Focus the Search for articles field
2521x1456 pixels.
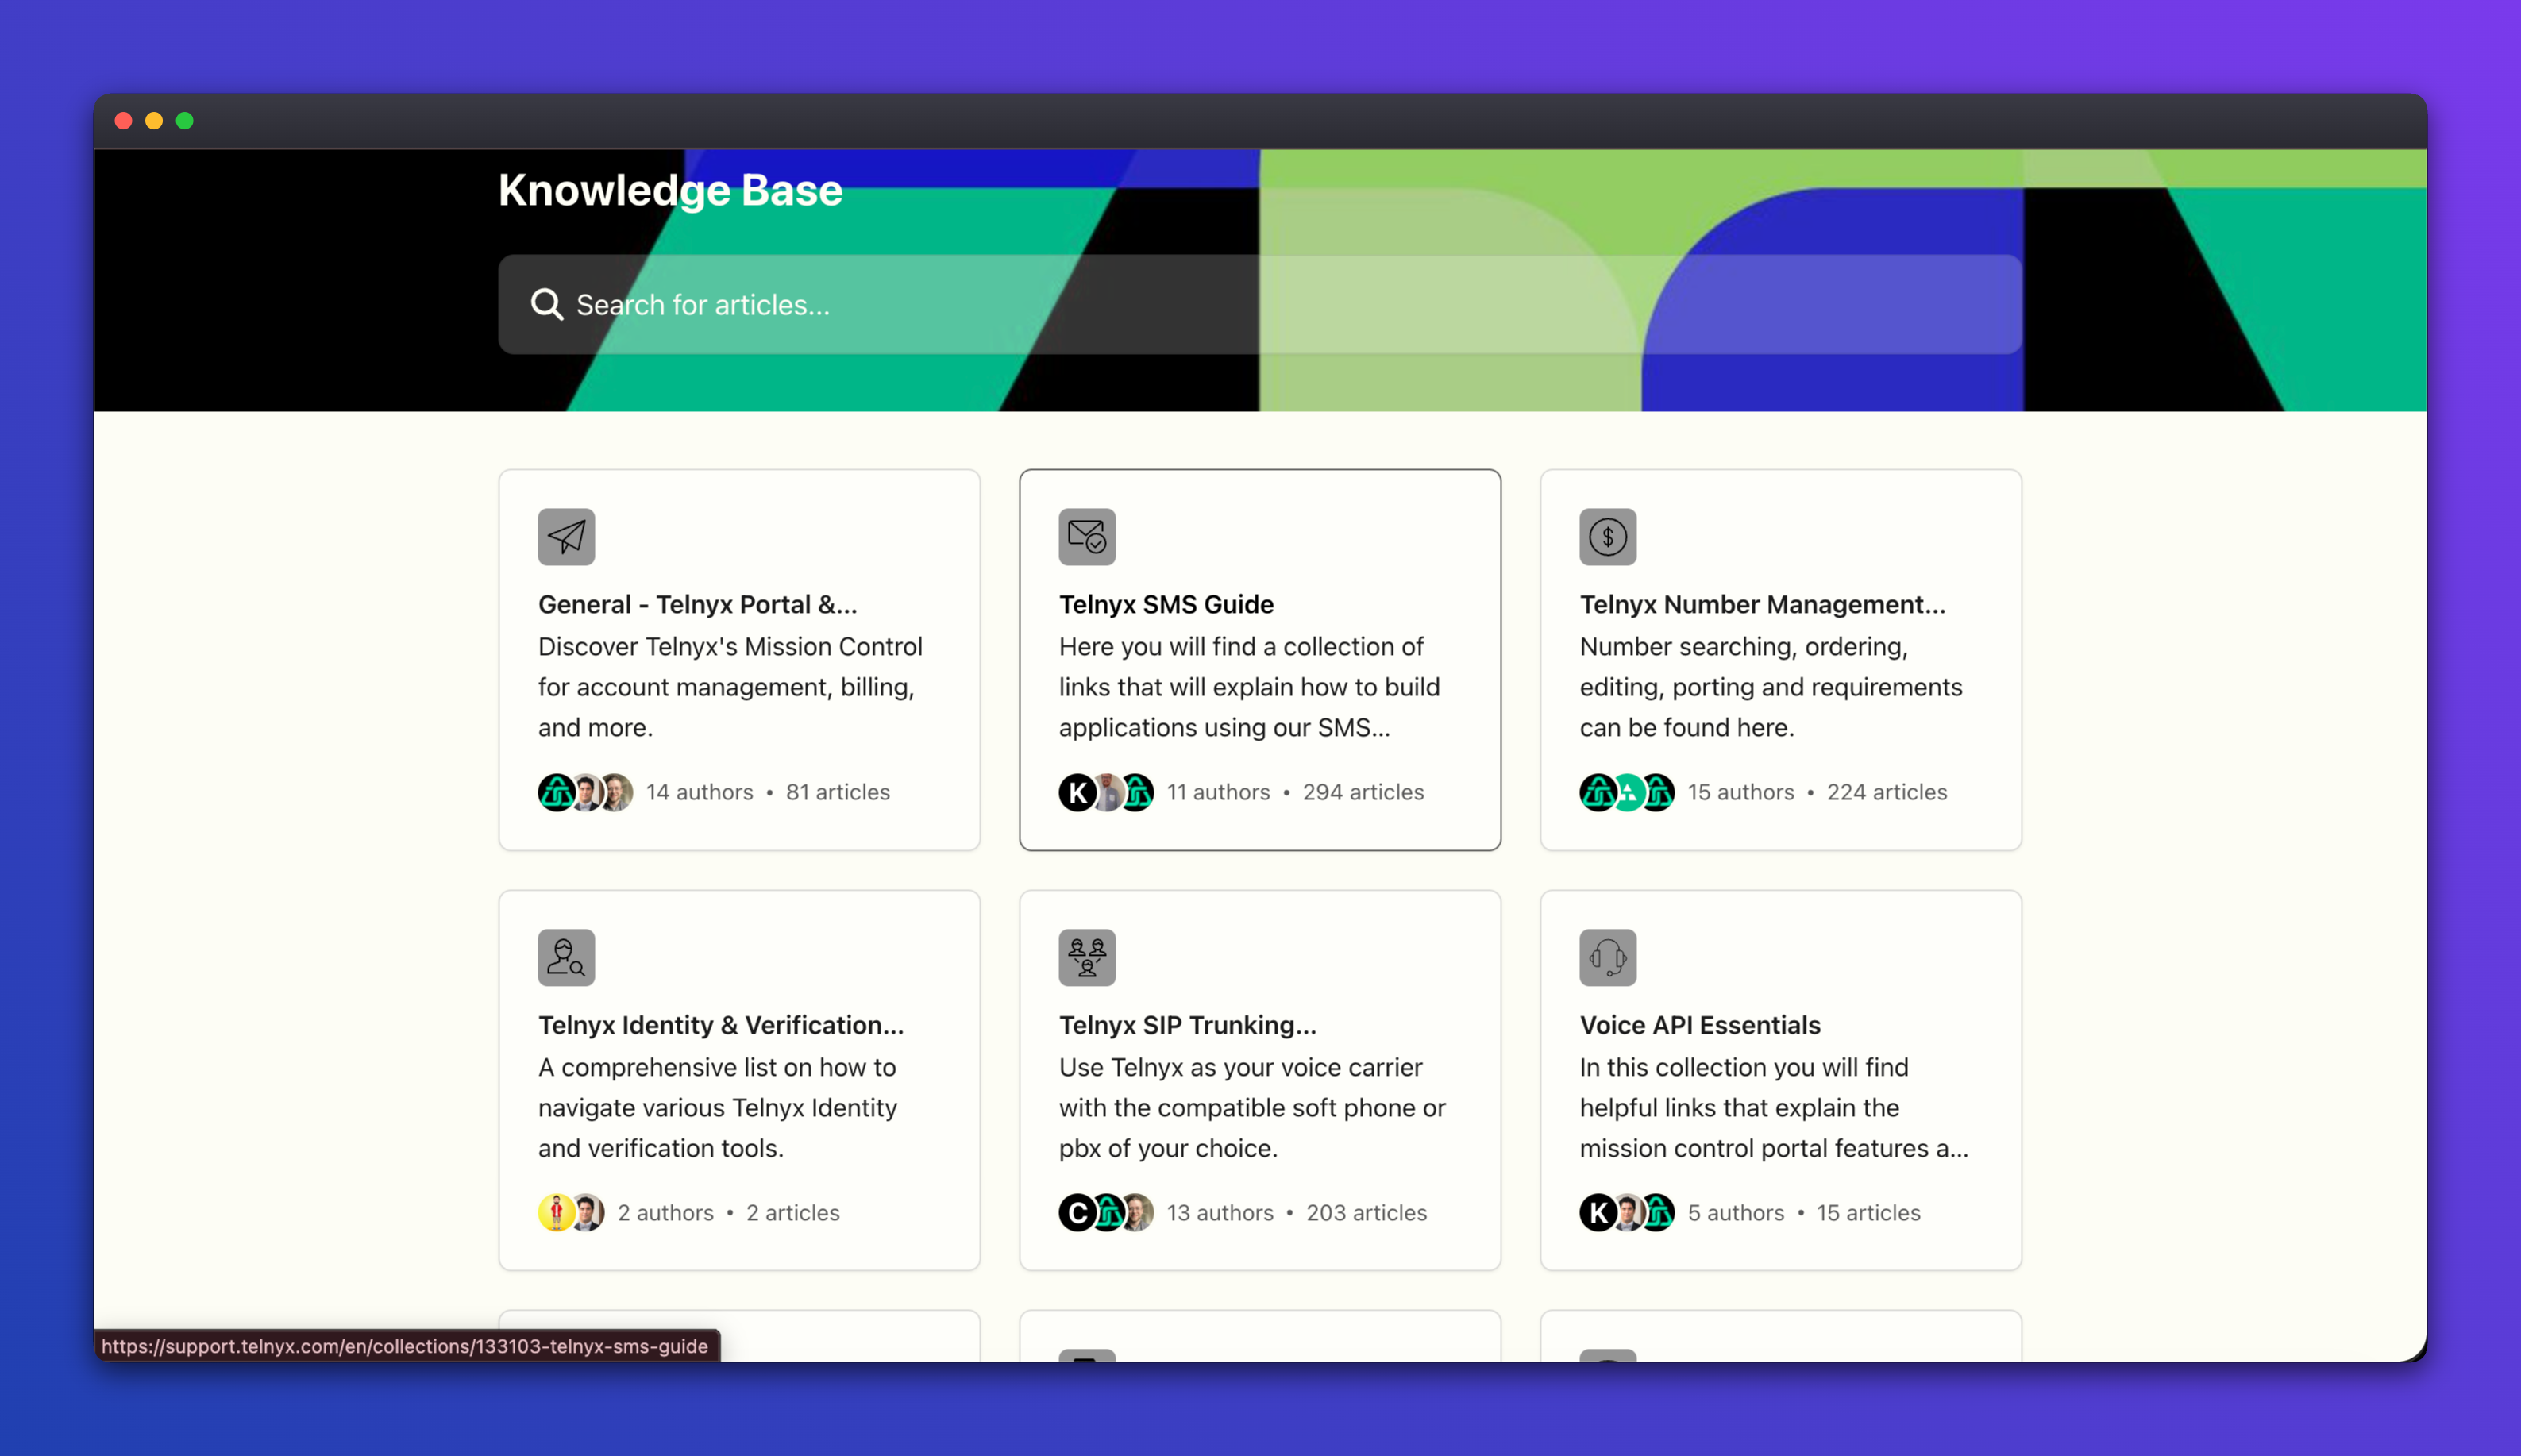[1260, 304]
